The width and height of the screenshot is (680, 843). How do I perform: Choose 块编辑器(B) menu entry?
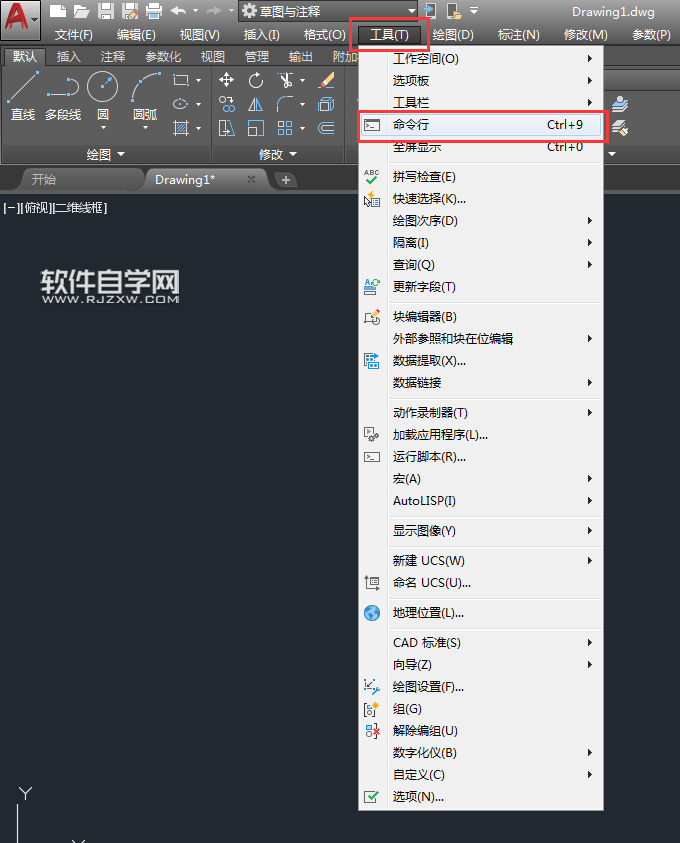[x=481, y=317]
